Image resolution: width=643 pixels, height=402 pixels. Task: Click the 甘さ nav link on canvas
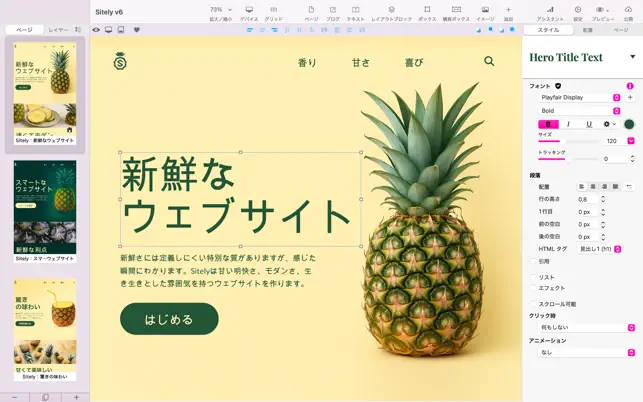360,62
